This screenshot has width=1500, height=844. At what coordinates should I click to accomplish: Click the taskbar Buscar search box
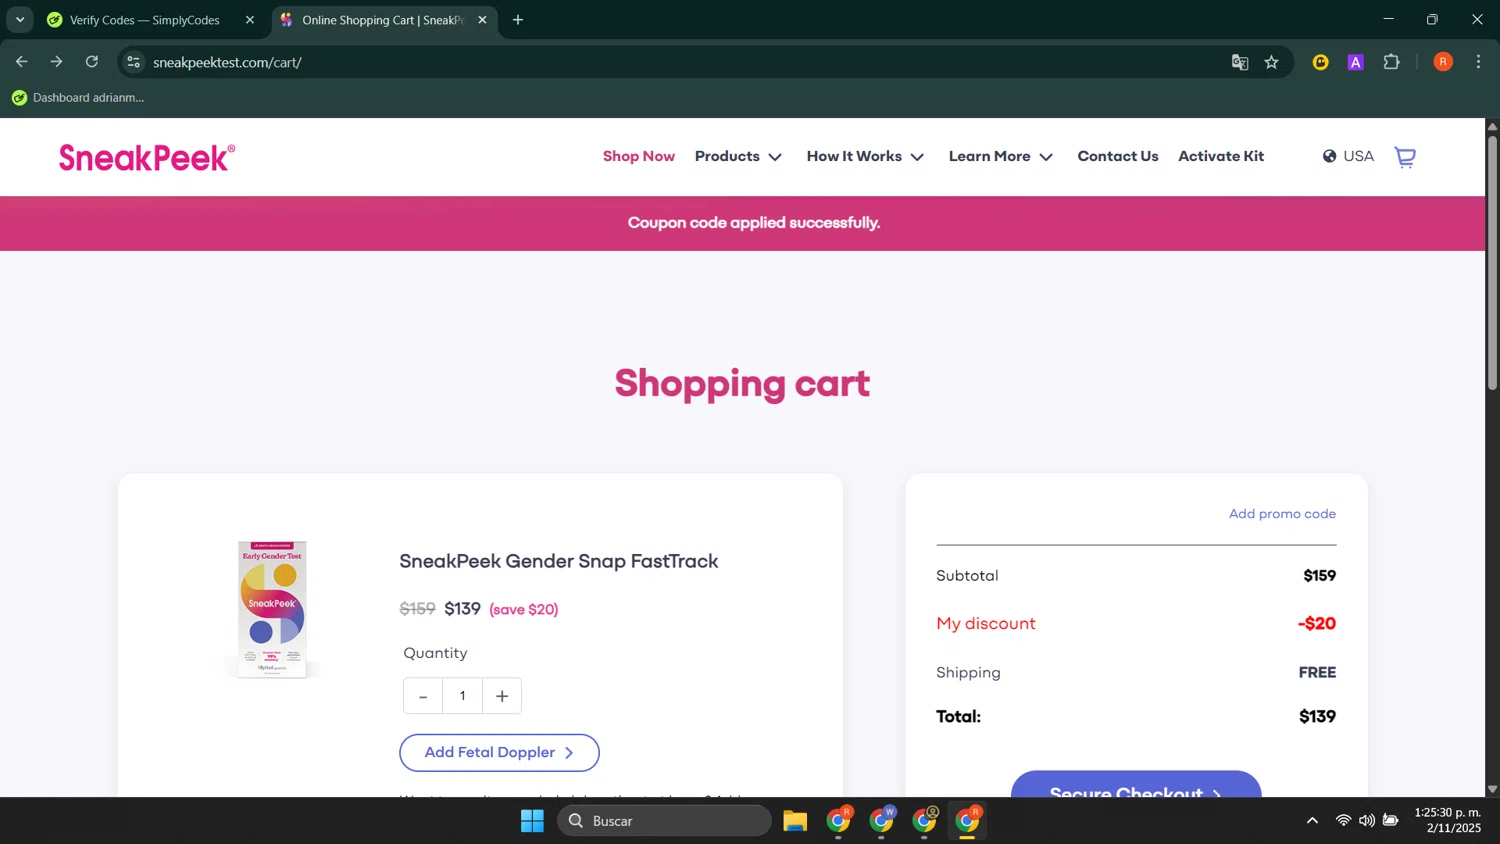point(664,821)
